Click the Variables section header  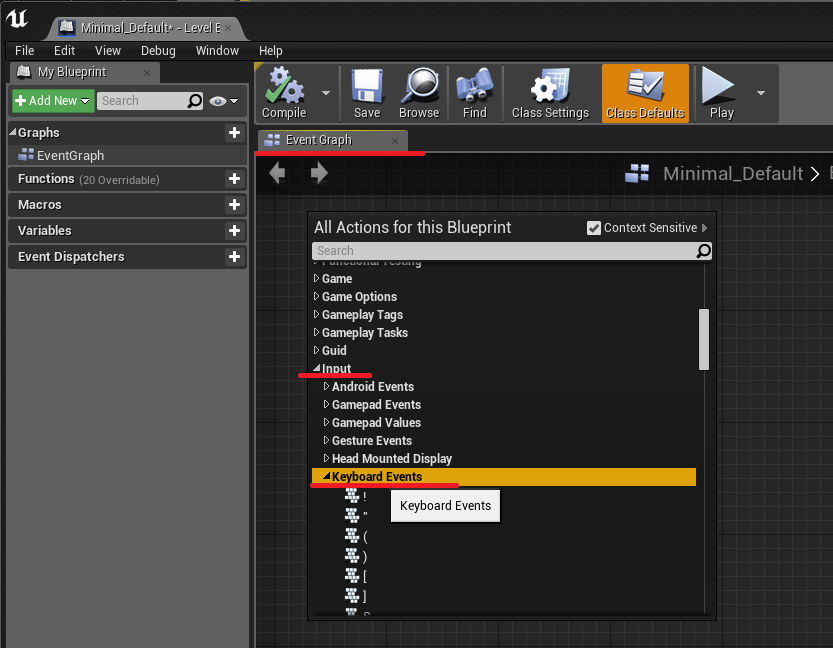pyautogui.click(x=128, y=231)
